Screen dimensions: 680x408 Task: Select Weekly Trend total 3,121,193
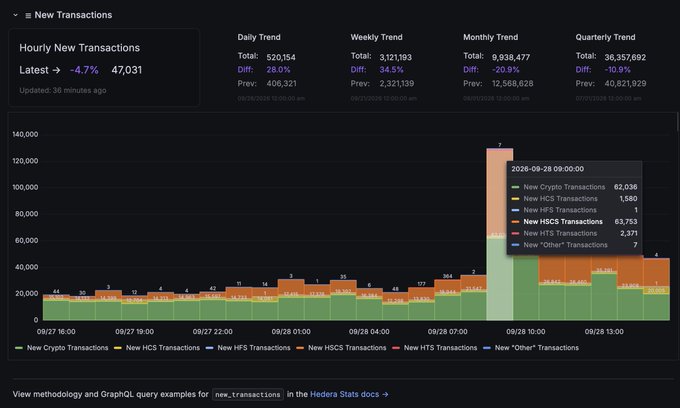tap(396, 57)
